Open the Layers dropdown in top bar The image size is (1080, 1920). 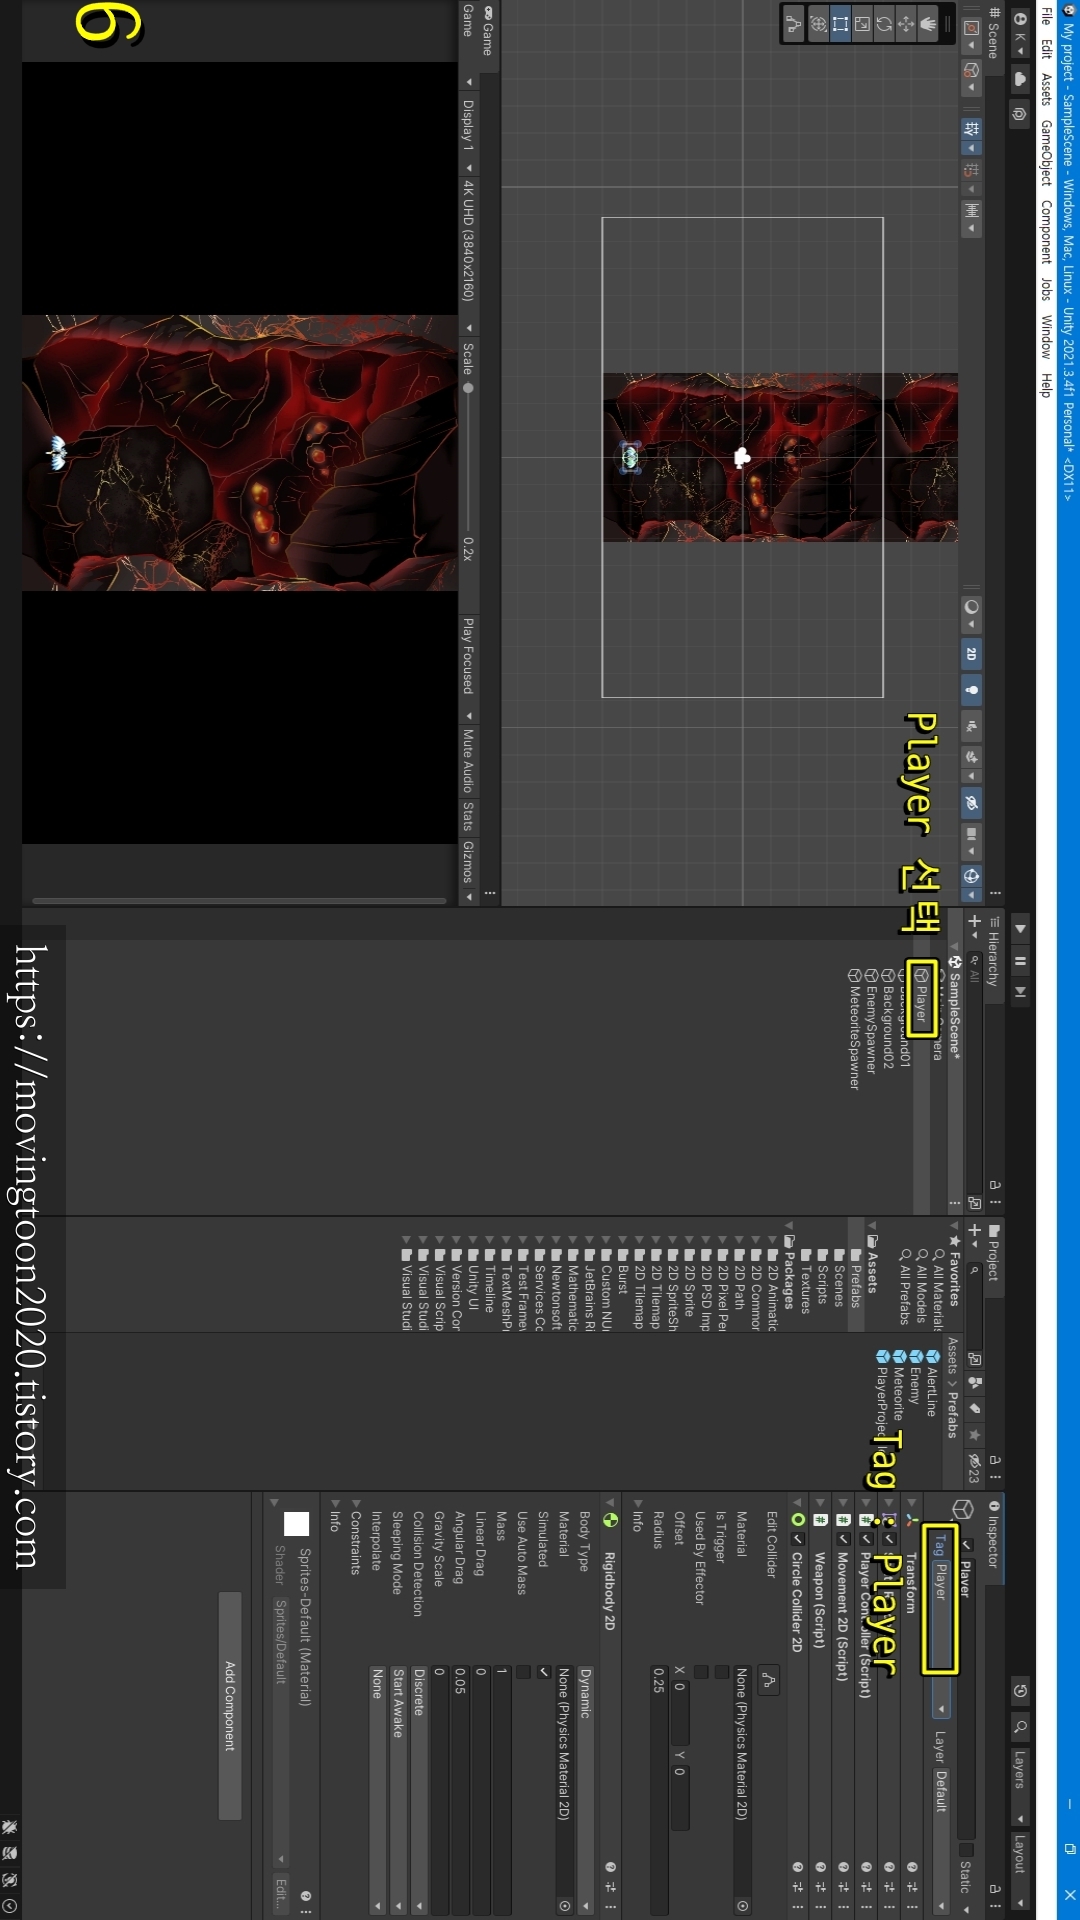click(x=1020, y=1787)
